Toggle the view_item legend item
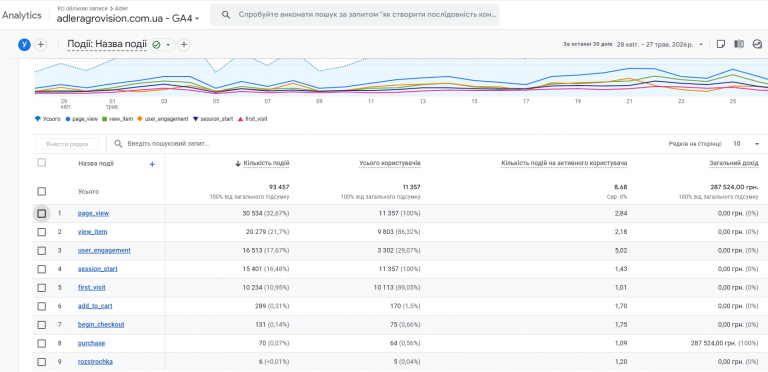Screen dimensions: 768x372 click(118, 118)
